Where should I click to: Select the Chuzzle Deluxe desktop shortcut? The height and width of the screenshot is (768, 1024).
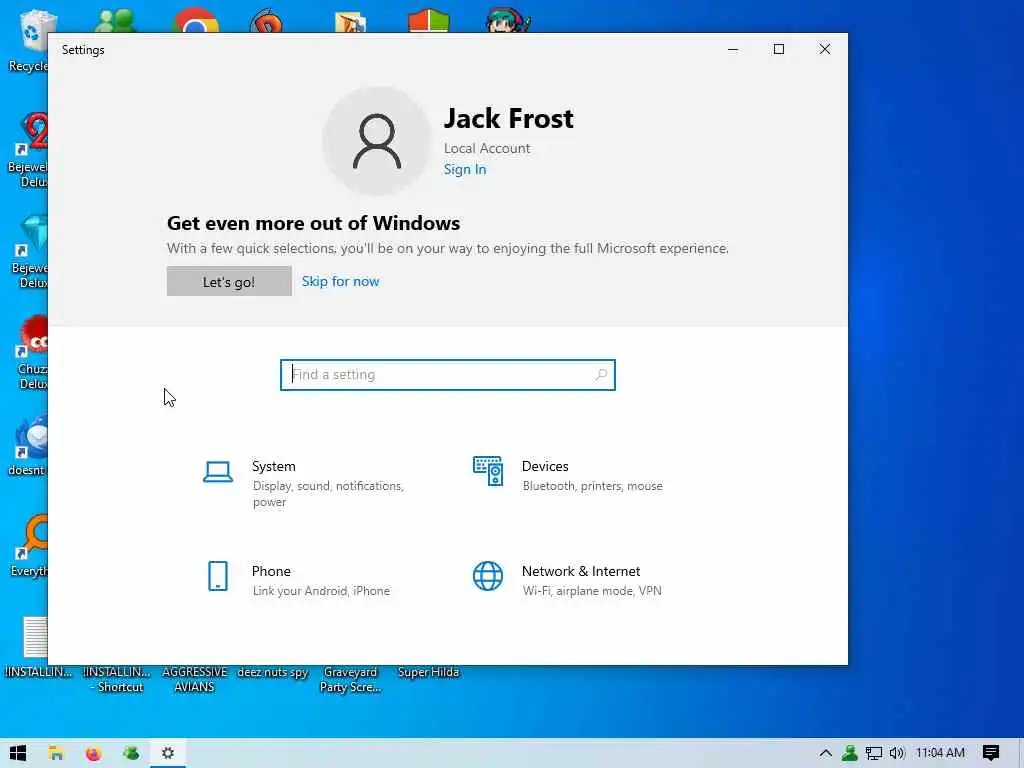click(31, 353)
